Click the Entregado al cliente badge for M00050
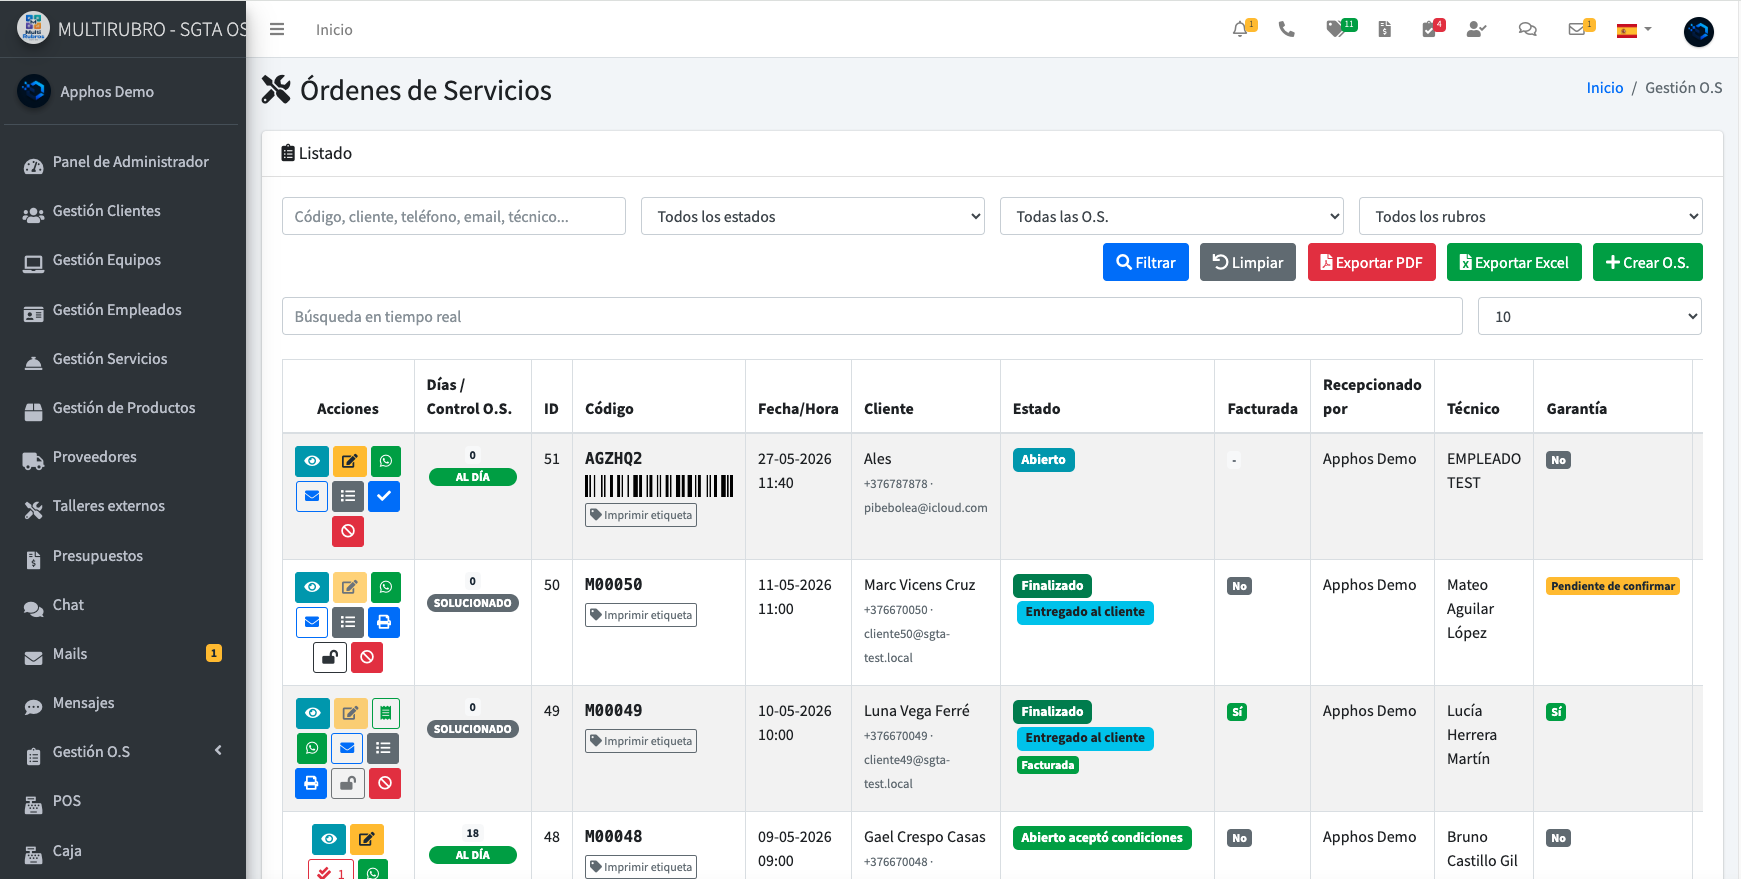The width and height of the screenshot is (1741, 879). 1085,612
